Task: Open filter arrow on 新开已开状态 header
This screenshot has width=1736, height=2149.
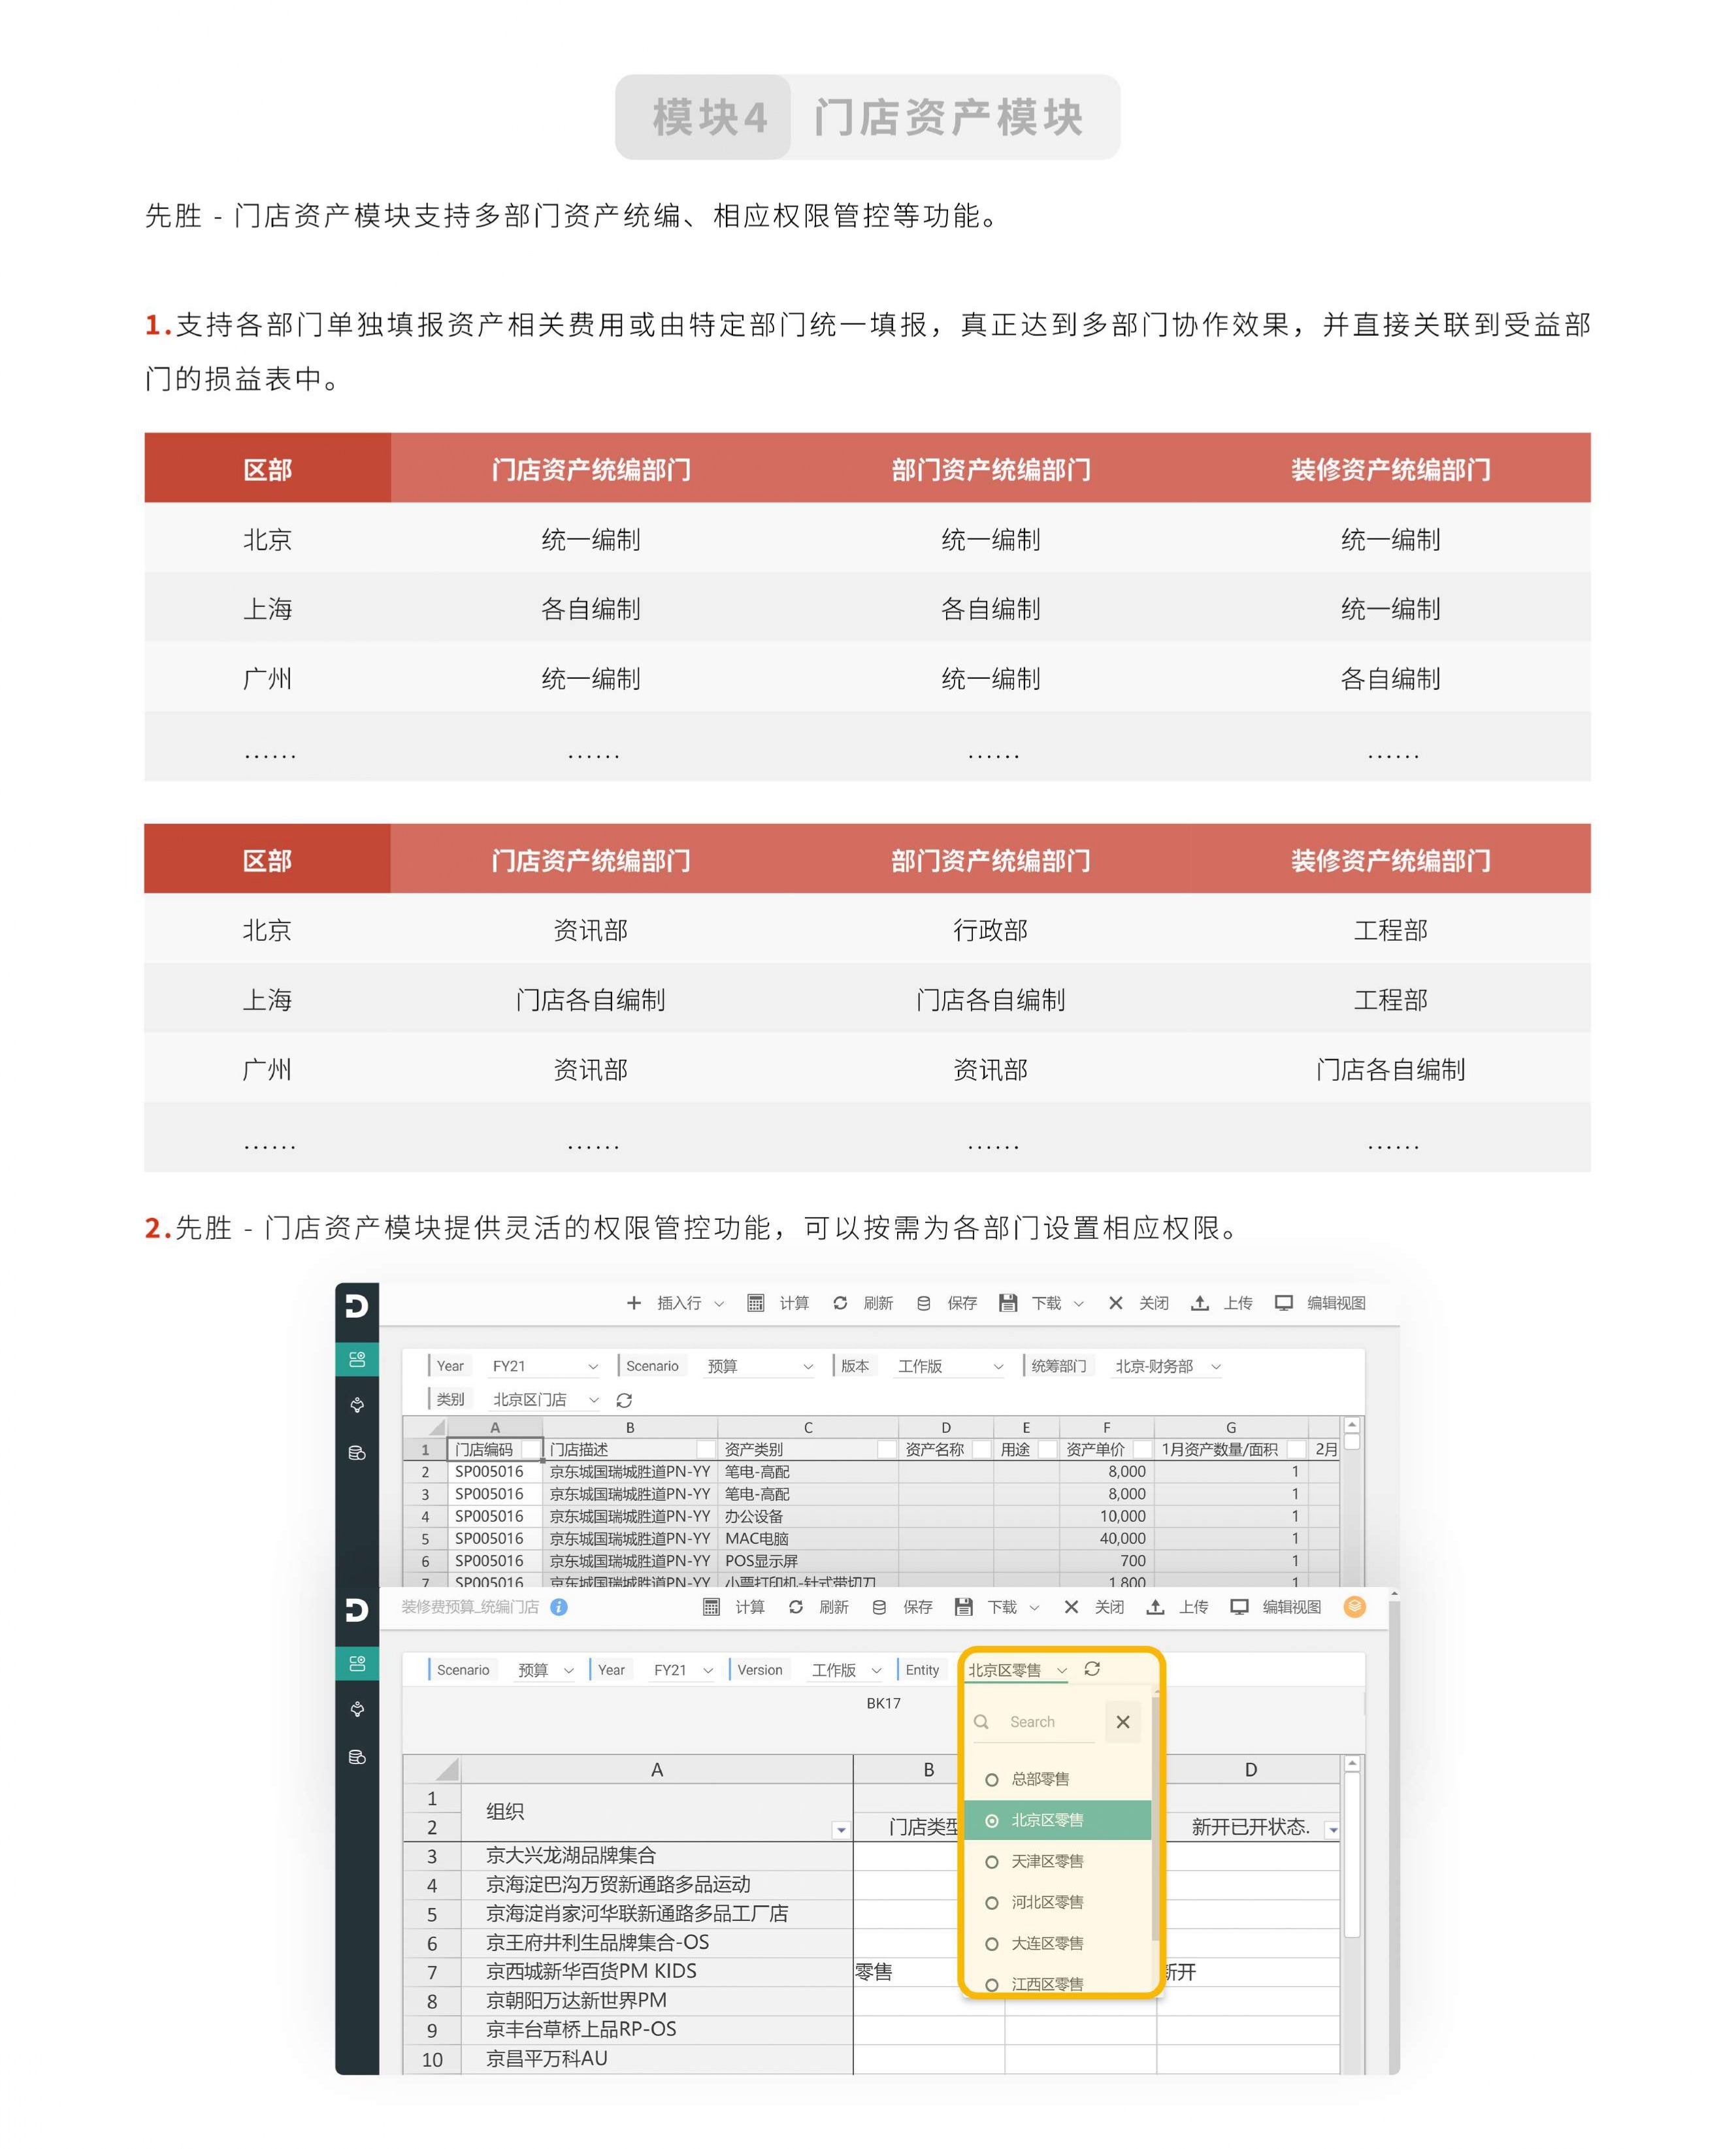Action: pyautogui.click(x=1332, y=1830)
